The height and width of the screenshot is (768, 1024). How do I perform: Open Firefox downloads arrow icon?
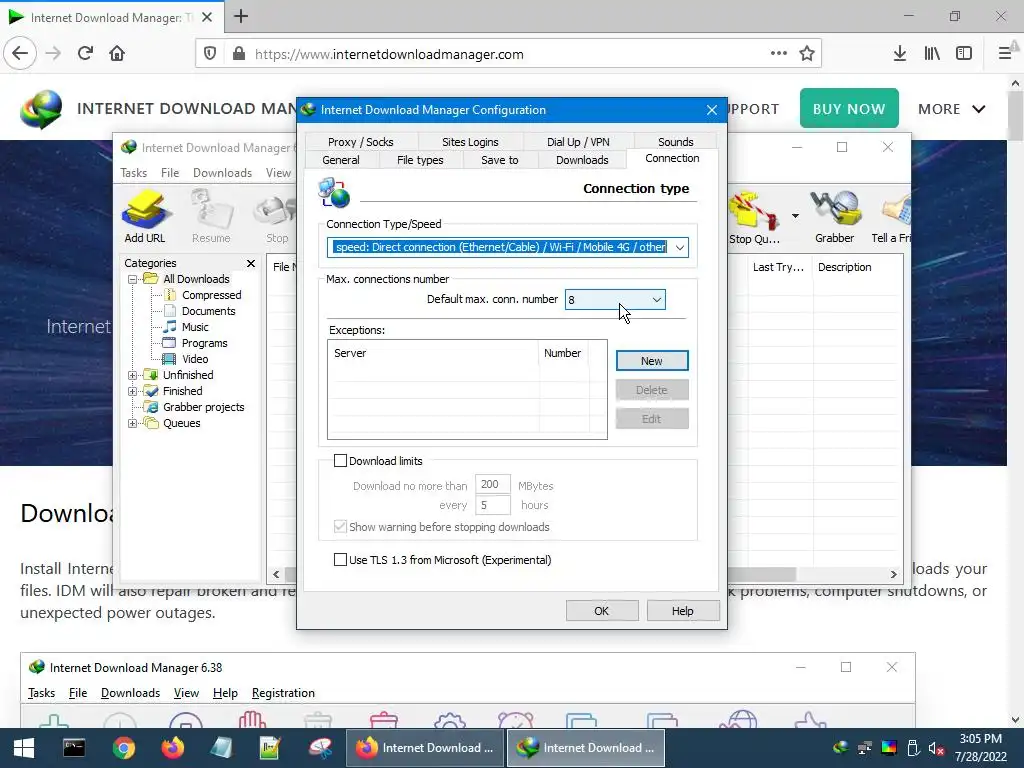tap(899, 54)
